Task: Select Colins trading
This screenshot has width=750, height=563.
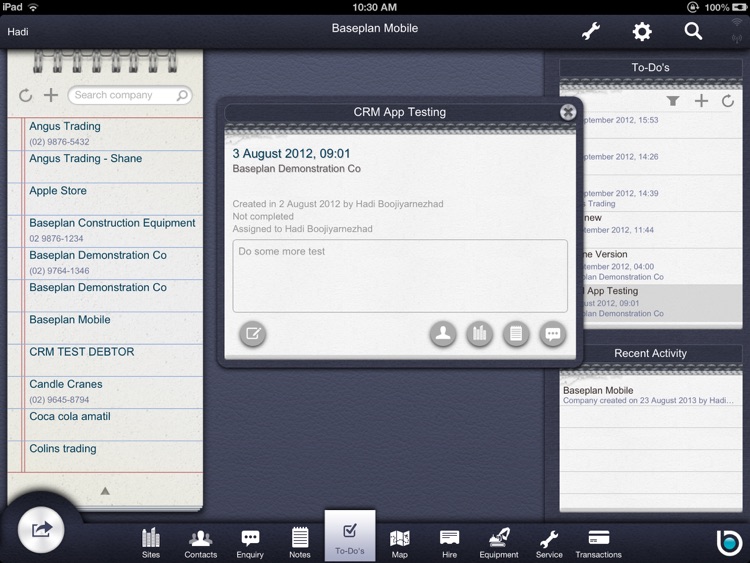Action: tap(105, 457)
